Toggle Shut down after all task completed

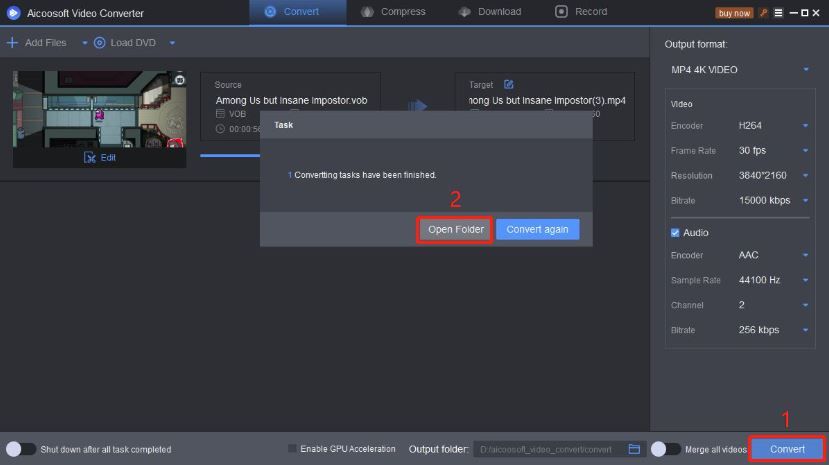pyautogui.click(x=21, y=449)
